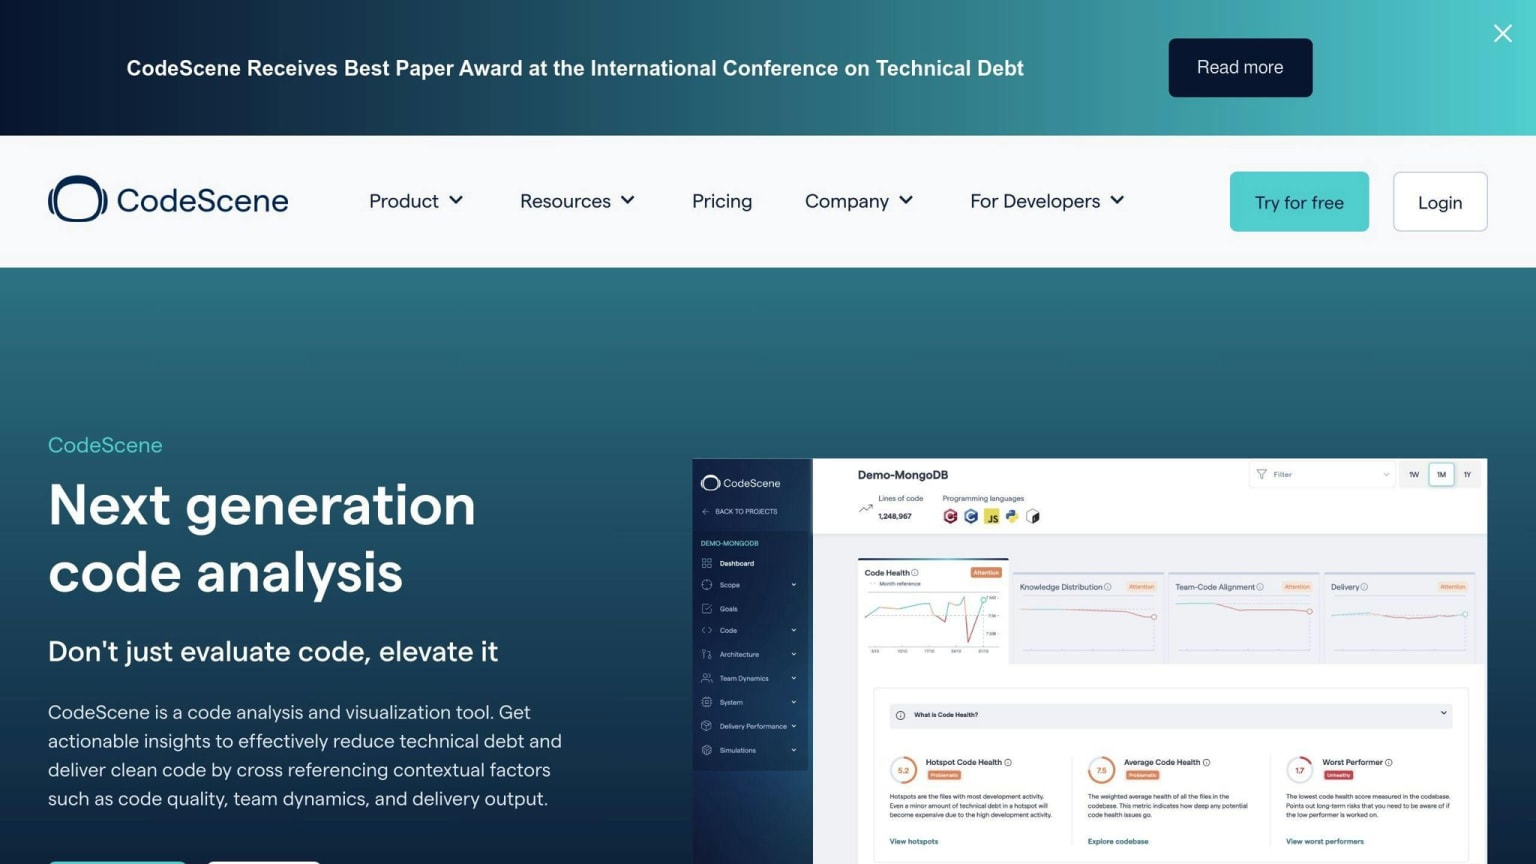Open the Resources dropdown menu

577,201
